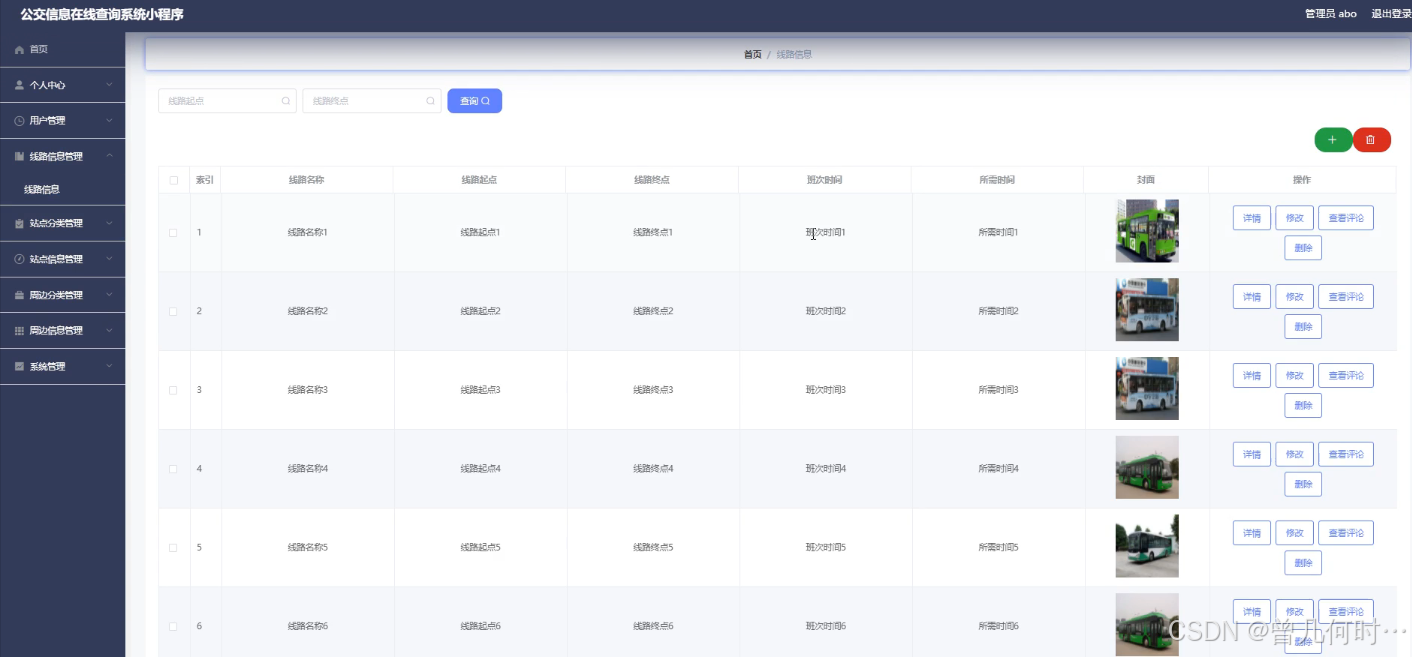Expand the 周边分类管理 menu chevron
The height and width of the screenshot is (657, 1412).
point(109,295)
